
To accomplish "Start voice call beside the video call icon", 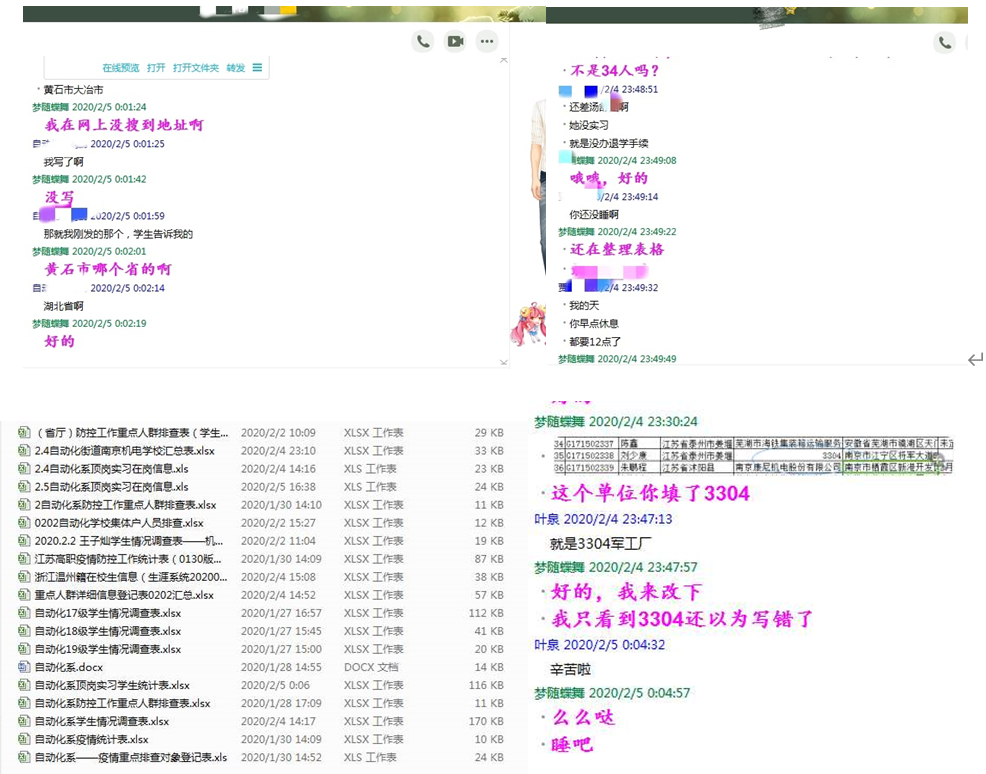I will tap(423, 41).
